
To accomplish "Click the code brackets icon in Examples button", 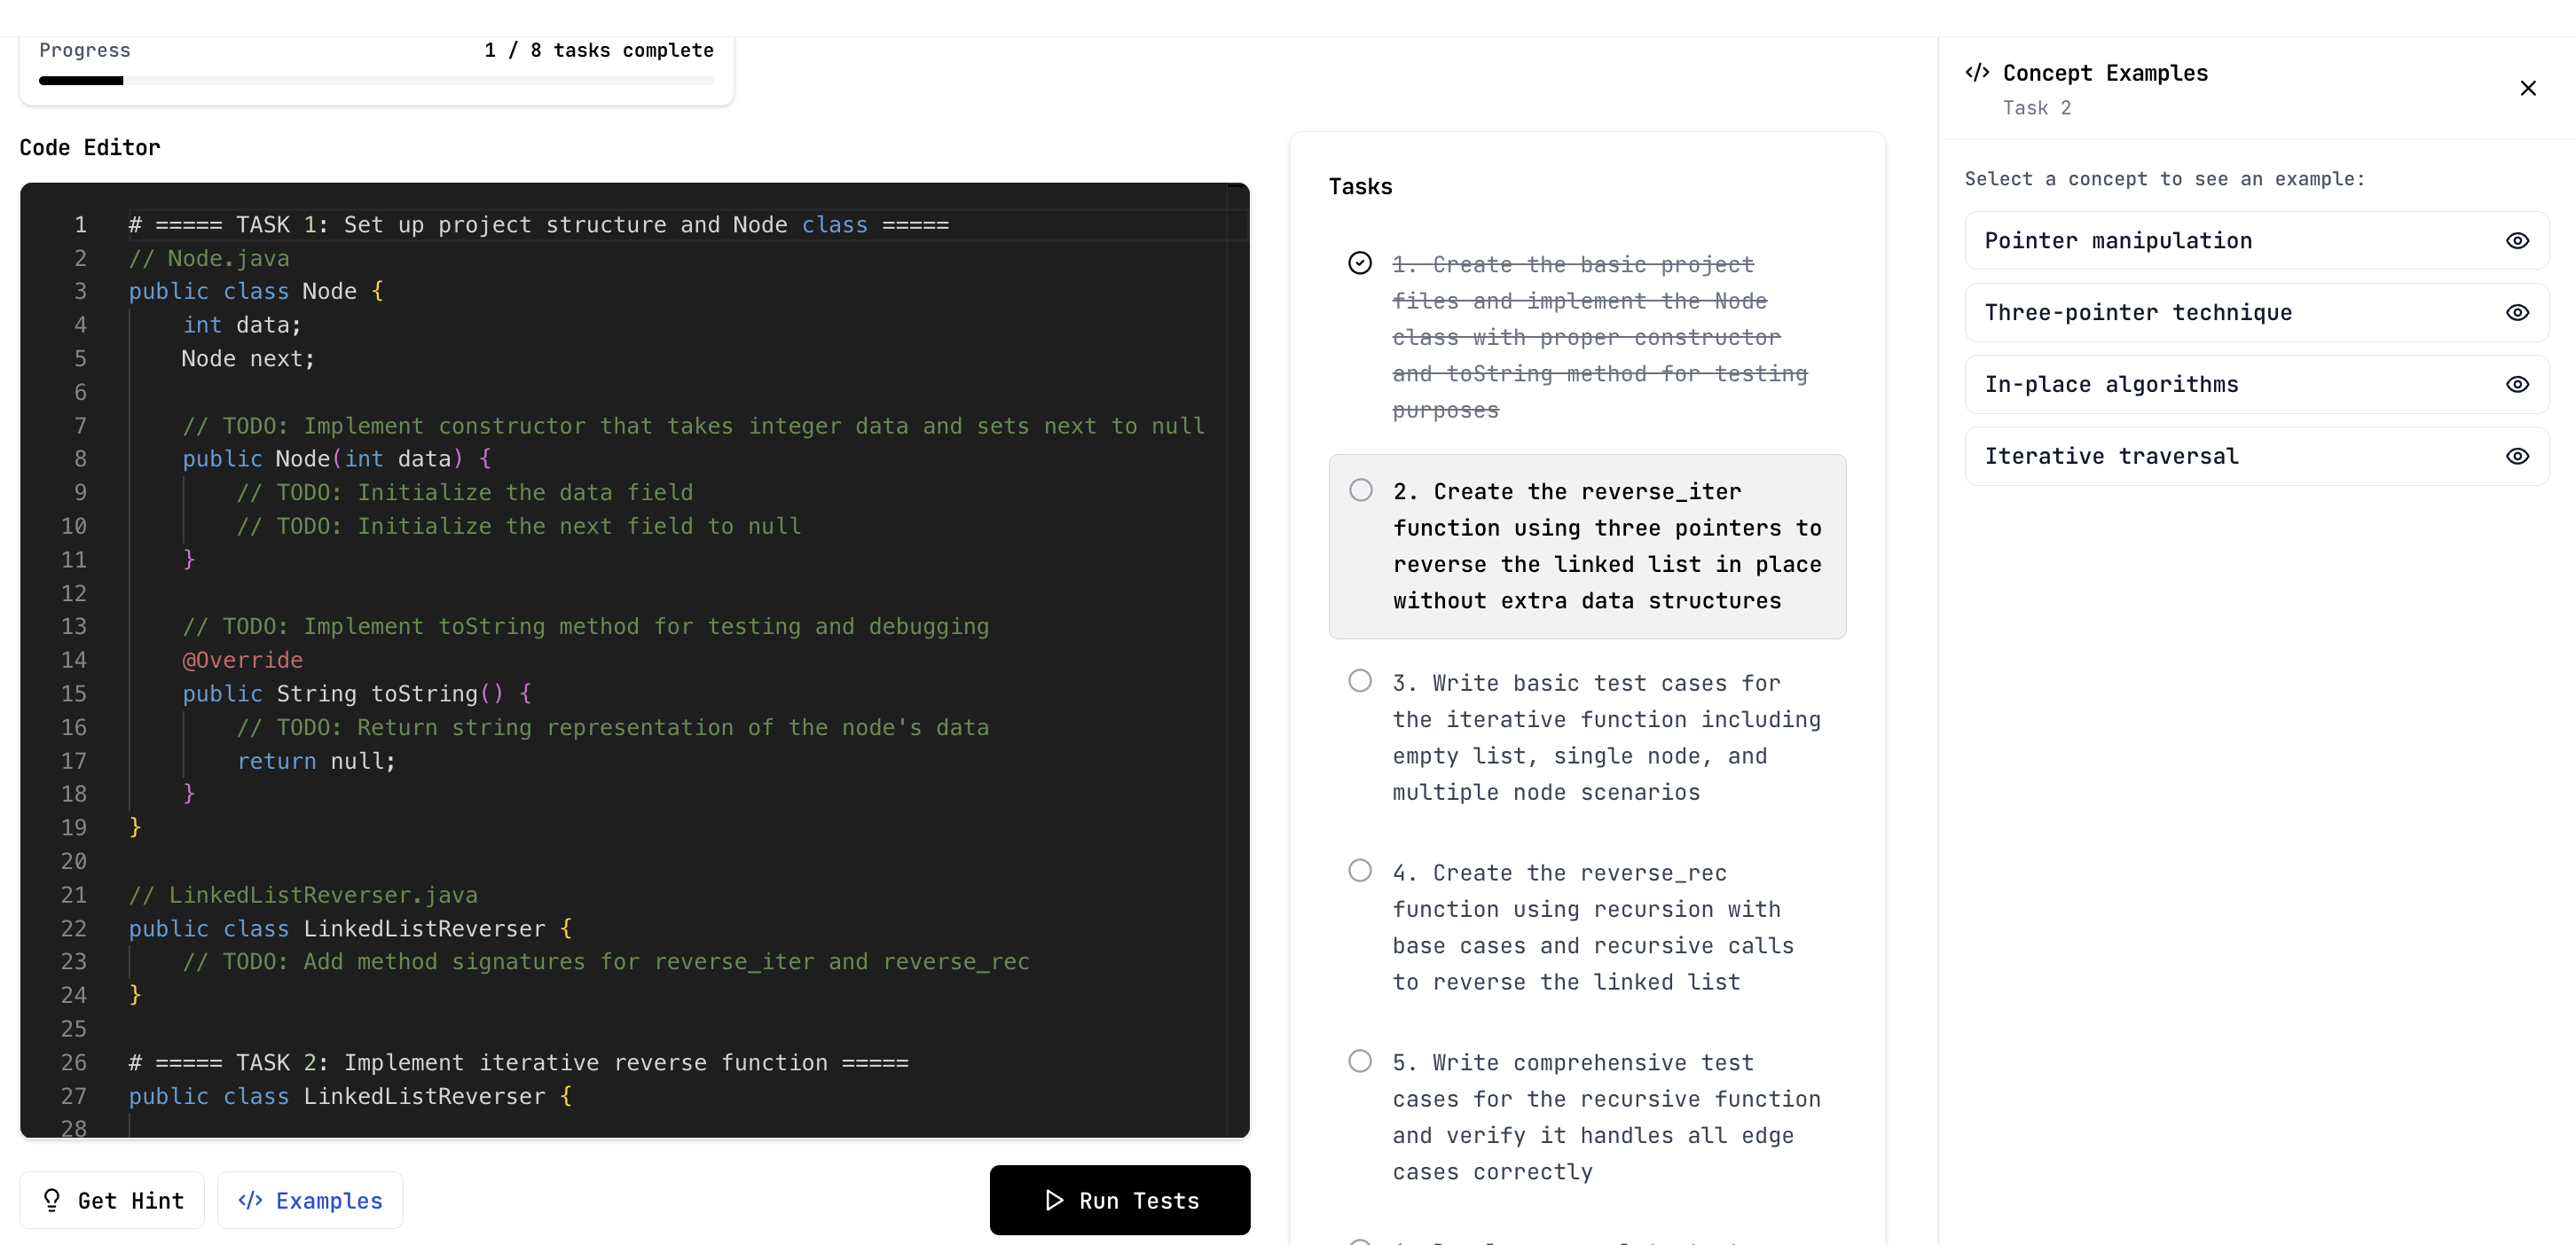I will pyautogui.click(x=250, y=1200).
